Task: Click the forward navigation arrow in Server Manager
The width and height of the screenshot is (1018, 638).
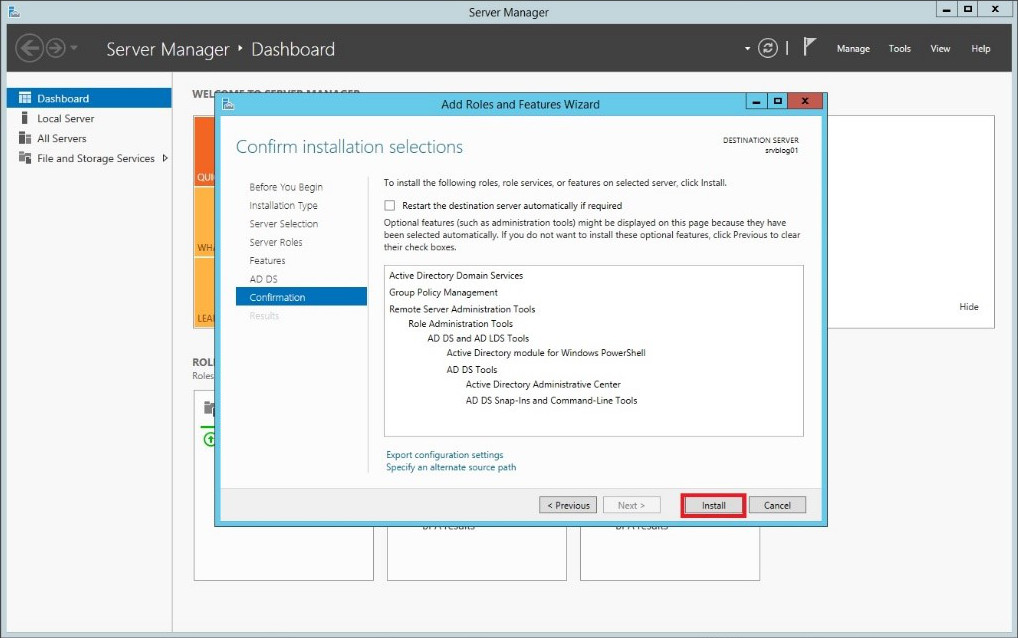Action: tap(56, 48)
